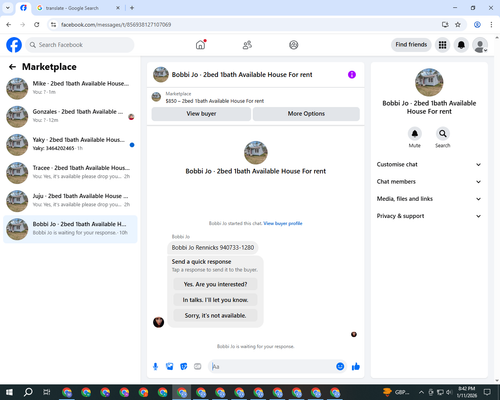This screenshot has height=400, width=500.
Task: Click the message input field Aa
Action: pos(272,367)
